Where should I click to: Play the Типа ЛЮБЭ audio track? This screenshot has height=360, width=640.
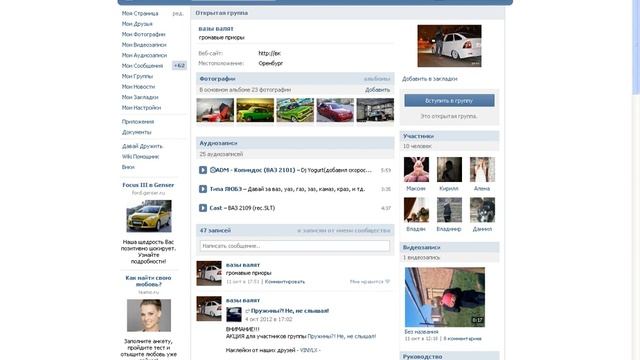[x=203, y=189]
